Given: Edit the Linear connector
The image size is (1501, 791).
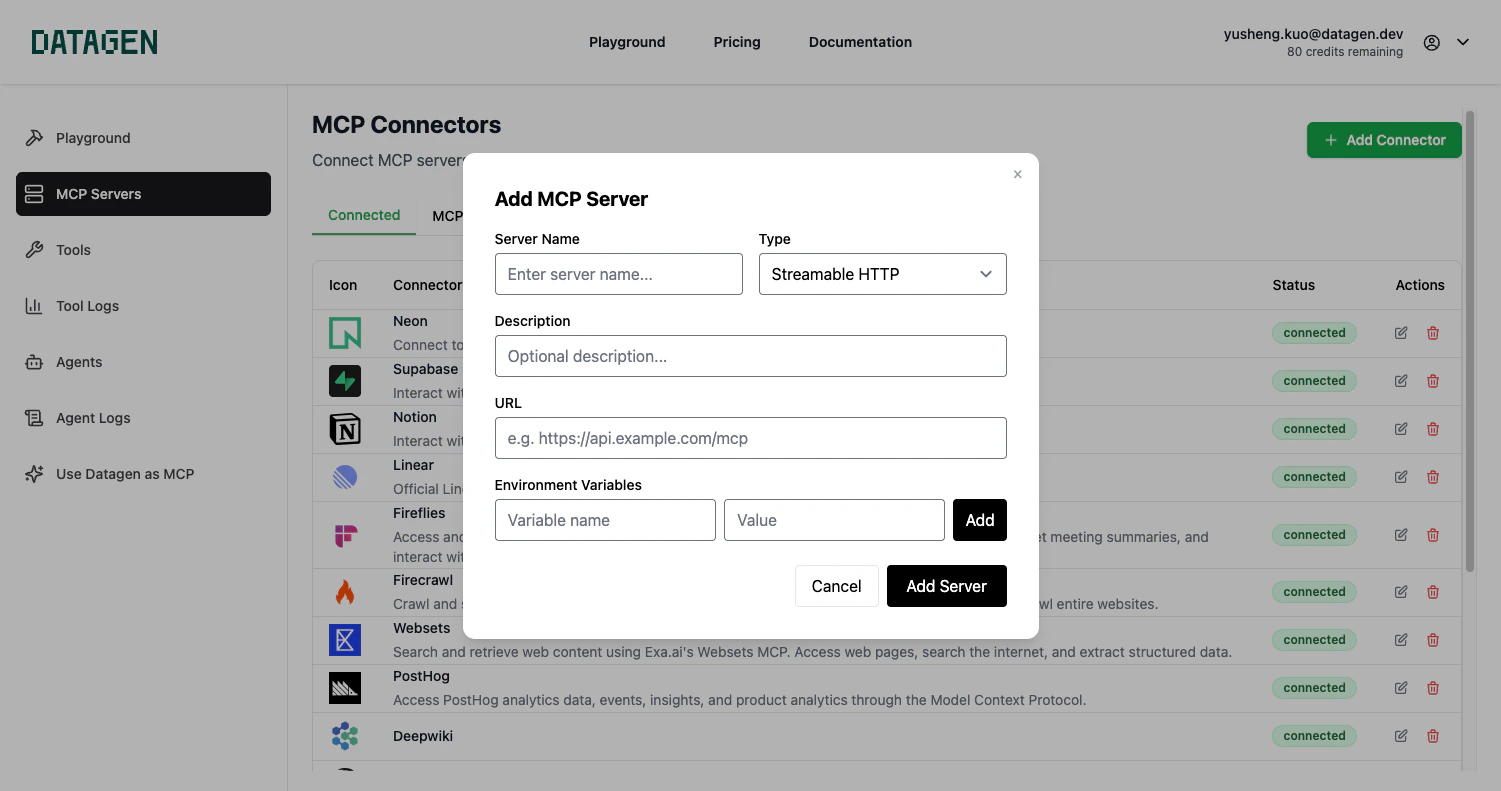Looking at the screenshot, I should click(x=1400, y=476).
